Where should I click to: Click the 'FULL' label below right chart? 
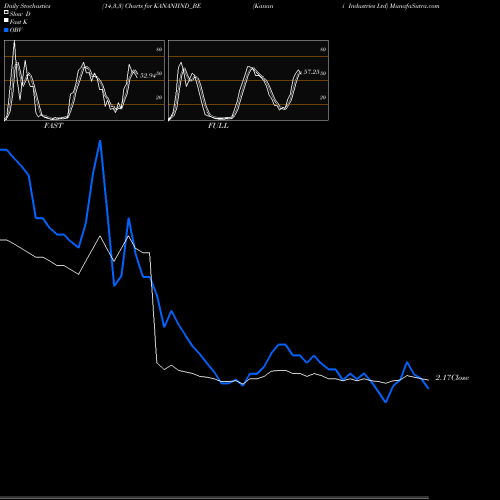[218, 126]
